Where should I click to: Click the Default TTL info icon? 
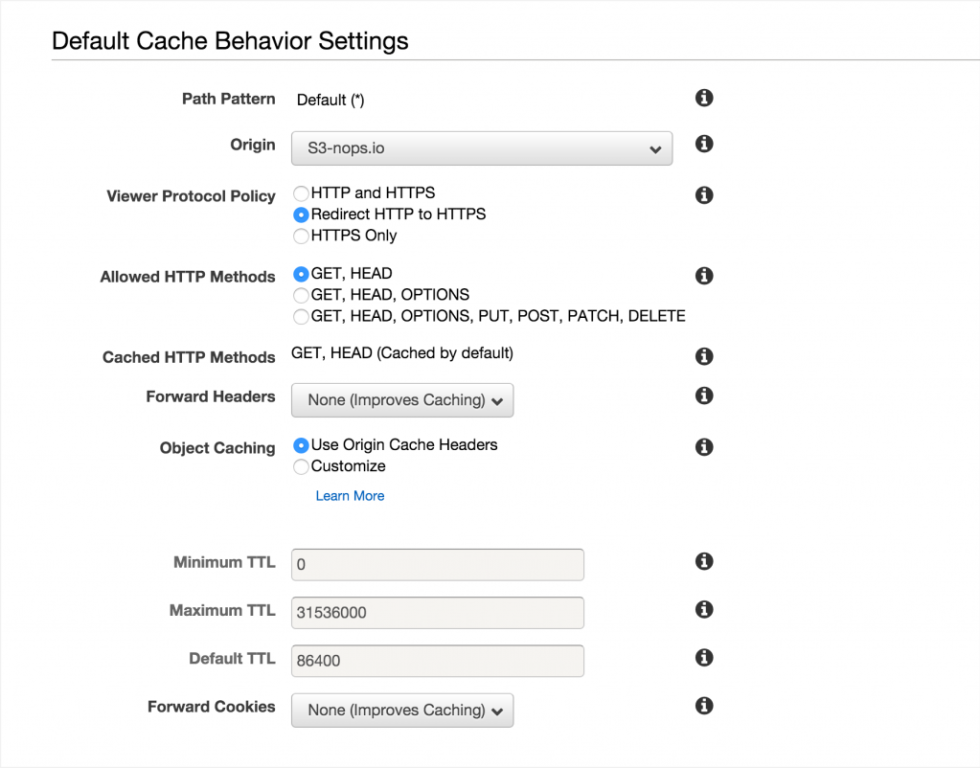[703, 659]
